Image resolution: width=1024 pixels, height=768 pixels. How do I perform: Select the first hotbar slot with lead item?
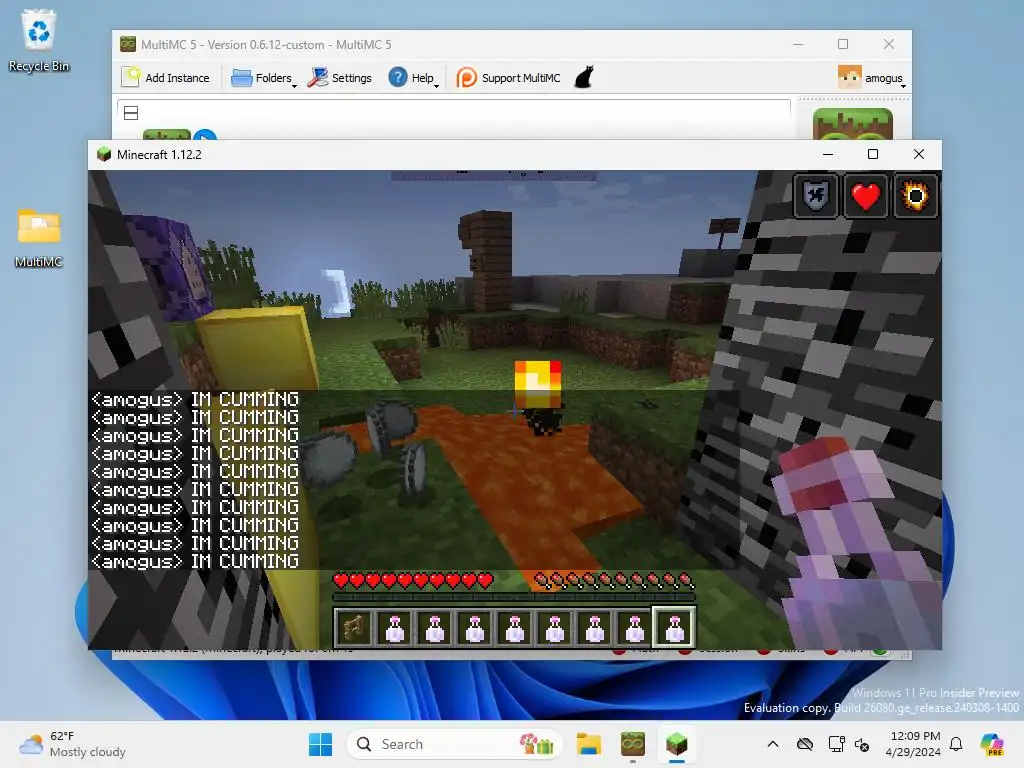353,628
